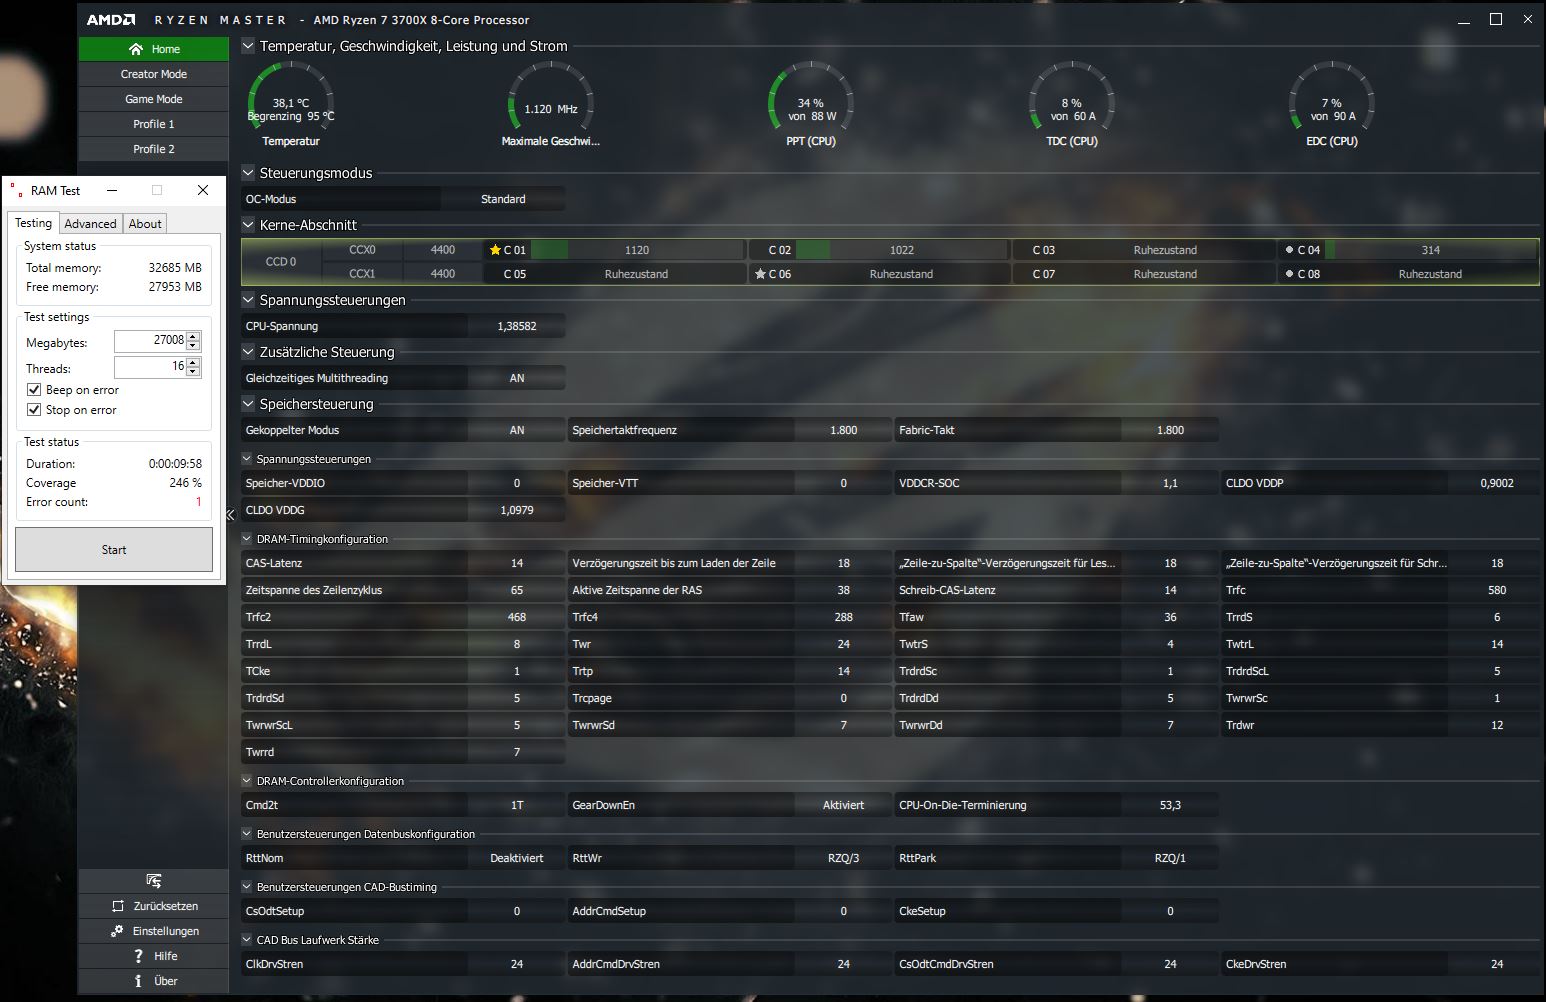
Task: Click Speichertaktfrequenz 1.800 value
Action: 843,430
